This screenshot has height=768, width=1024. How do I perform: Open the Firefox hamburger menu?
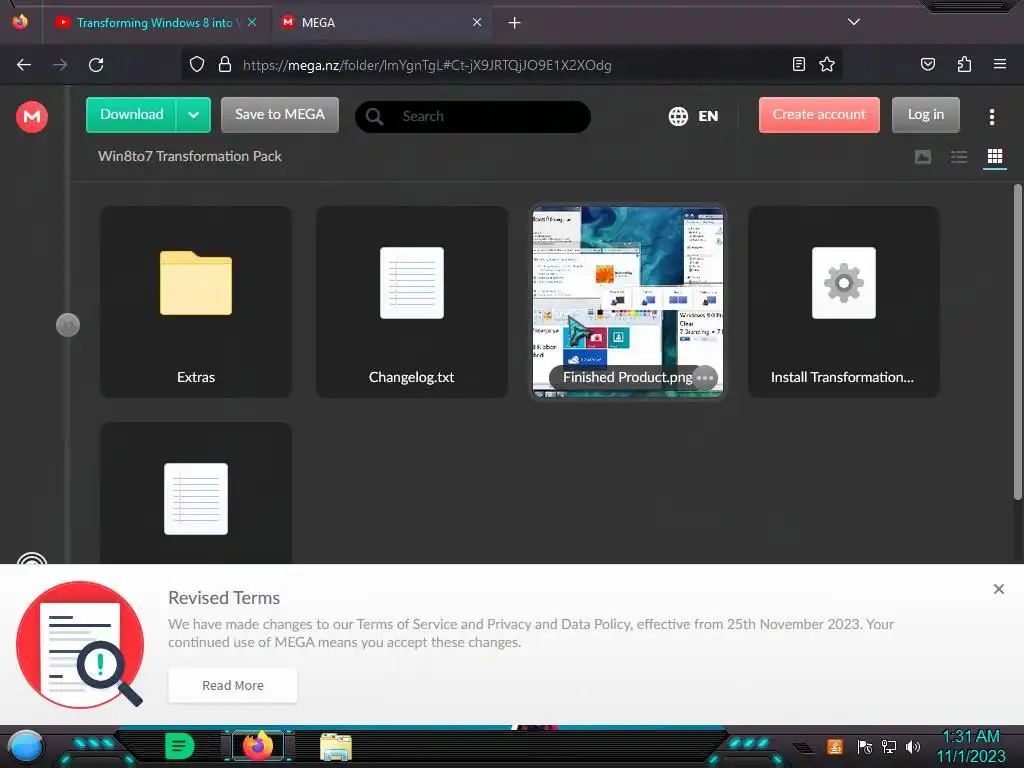pyautogui.click(x=1000, y=65)
